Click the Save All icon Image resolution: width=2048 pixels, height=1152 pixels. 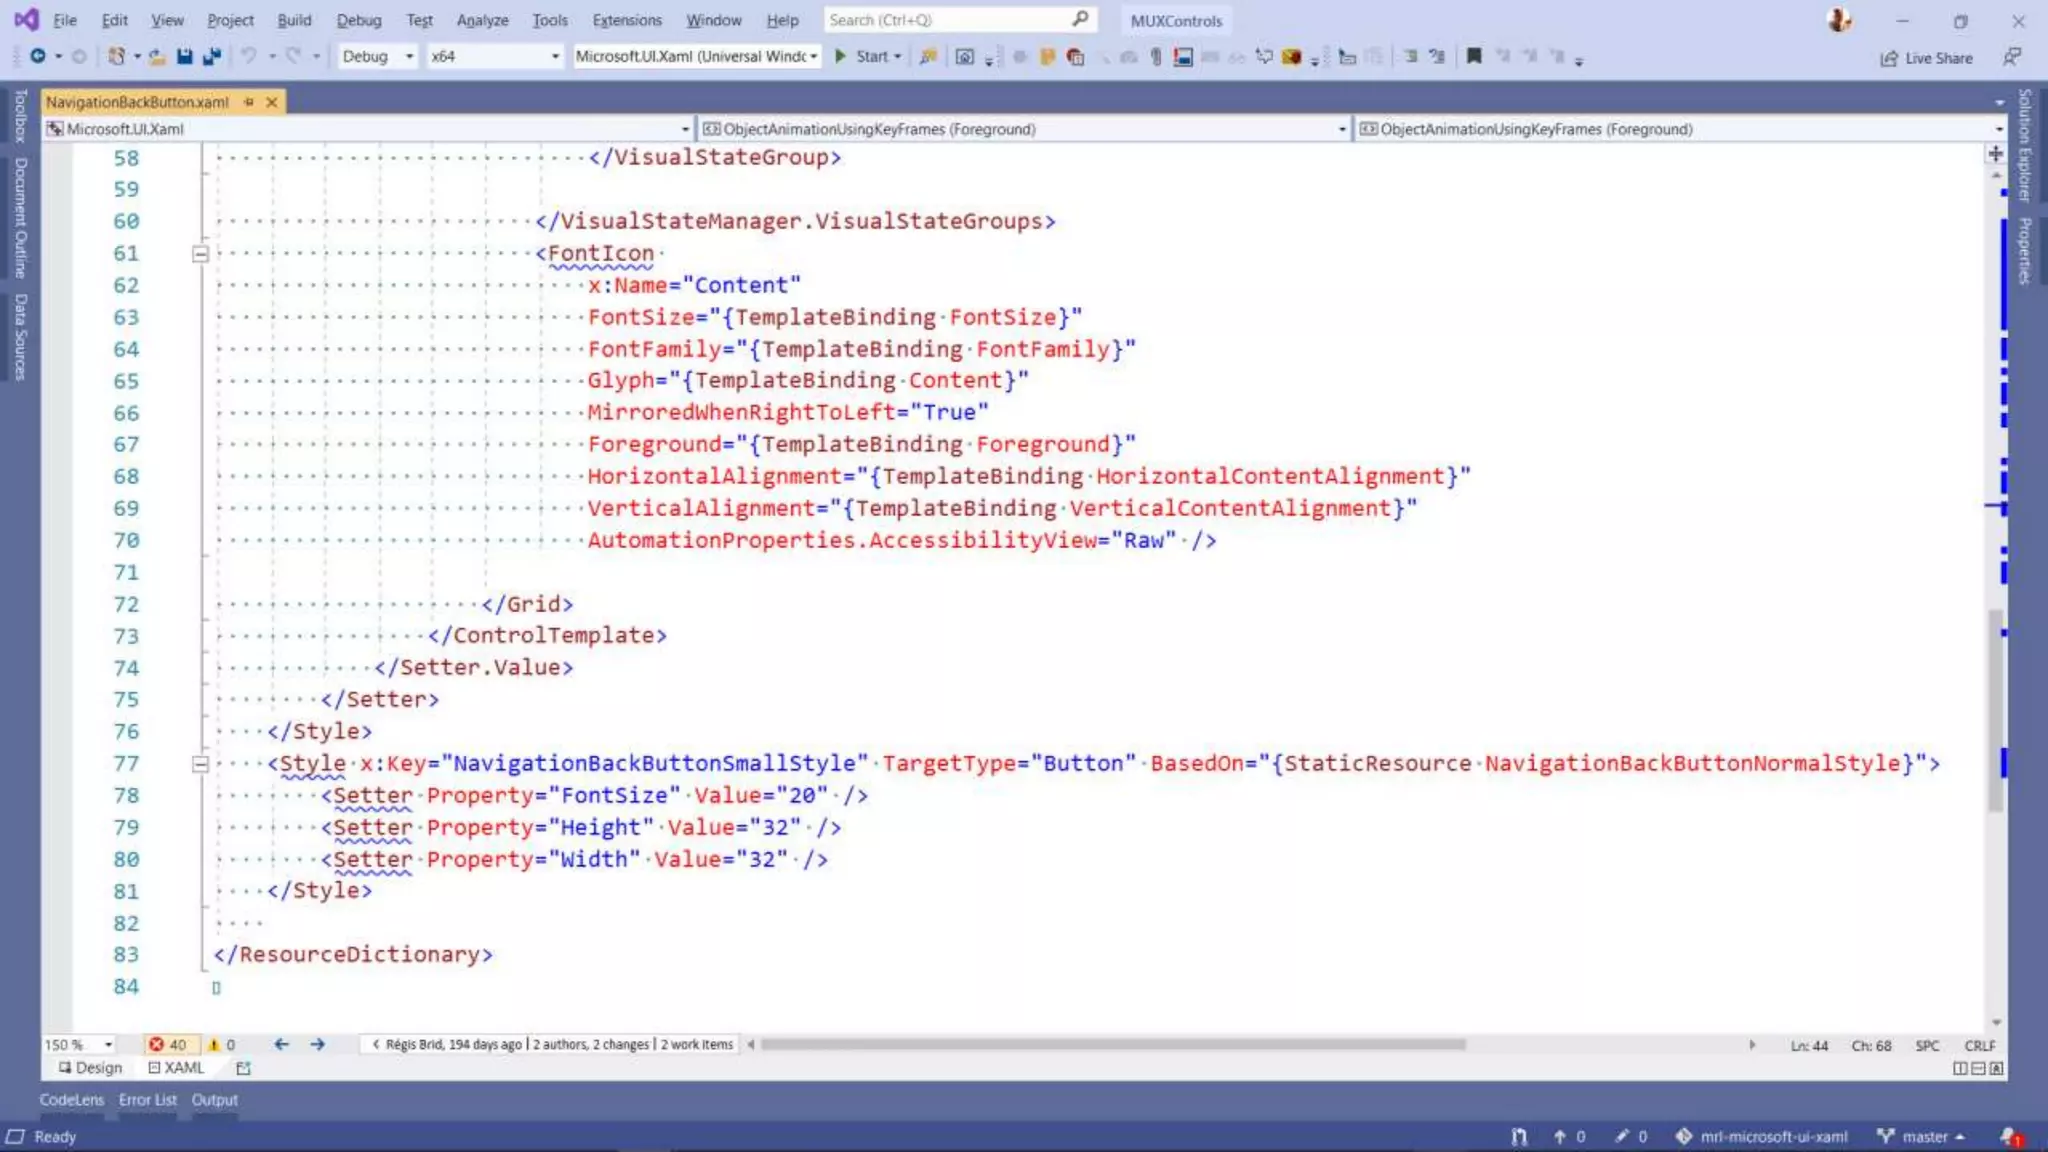pos(211,57)
